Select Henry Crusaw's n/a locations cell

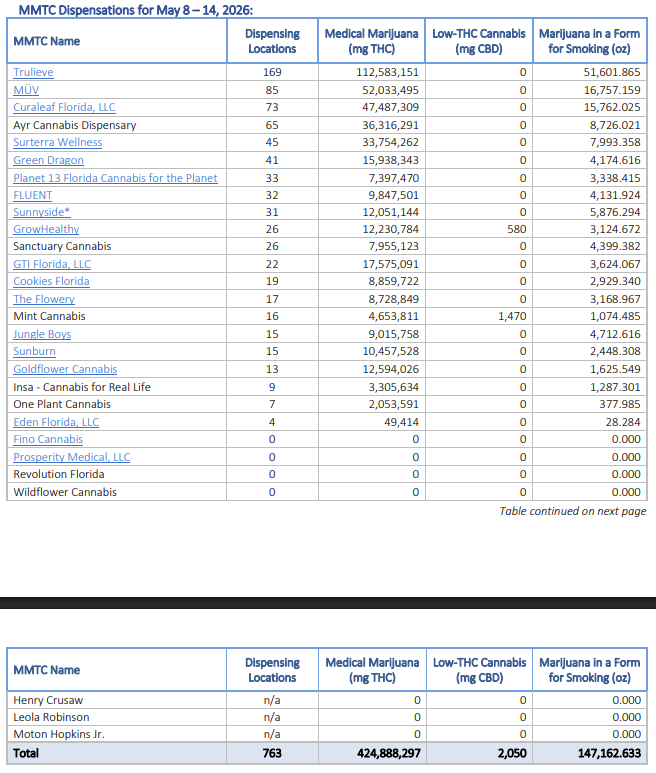272,700
